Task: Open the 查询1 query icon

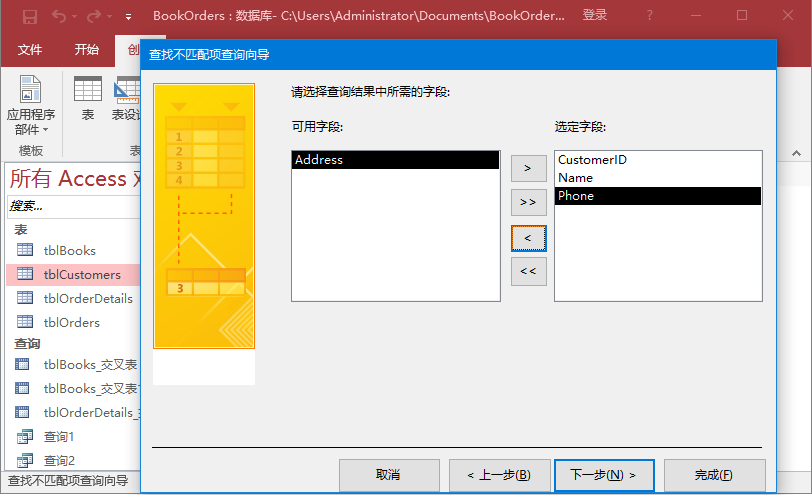Action: point(25,437)
